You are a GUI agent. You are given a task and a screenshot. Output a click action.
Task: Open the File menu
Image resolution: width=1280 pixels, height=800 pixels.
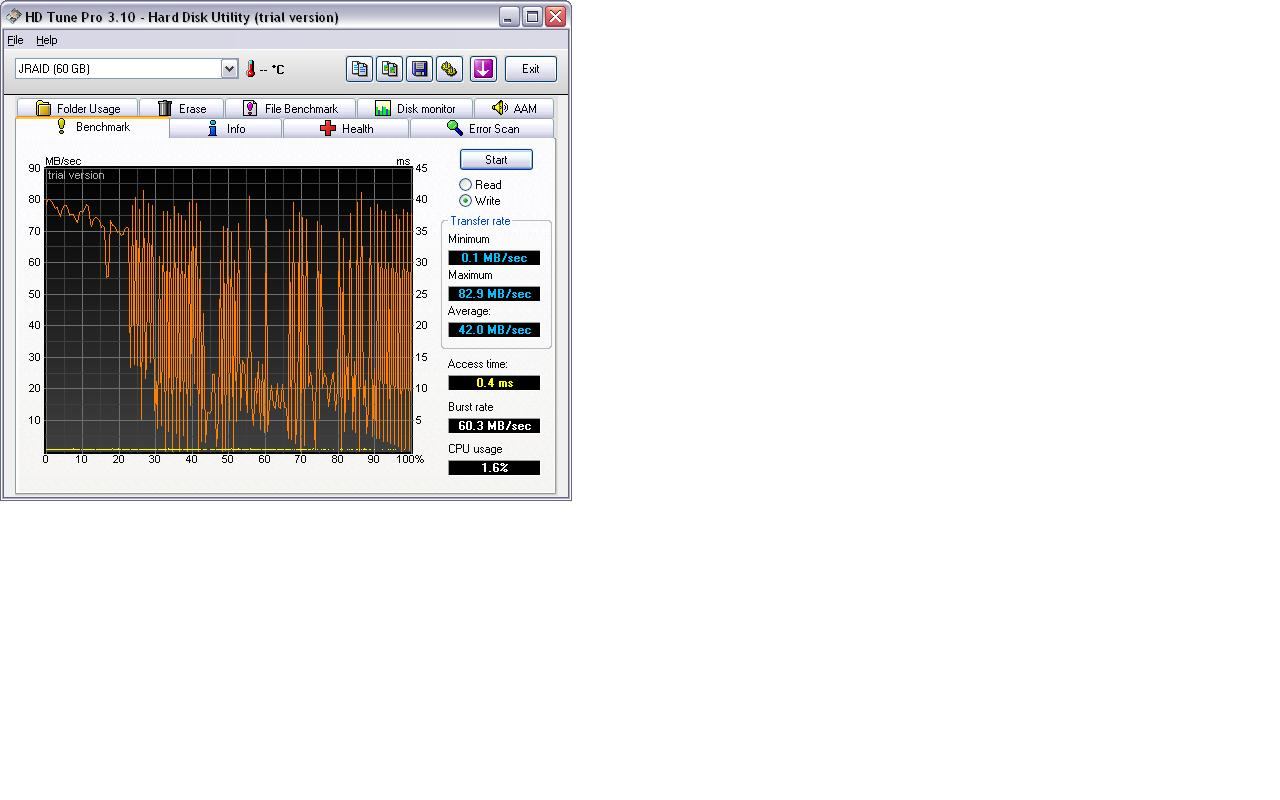coord(15,40)
